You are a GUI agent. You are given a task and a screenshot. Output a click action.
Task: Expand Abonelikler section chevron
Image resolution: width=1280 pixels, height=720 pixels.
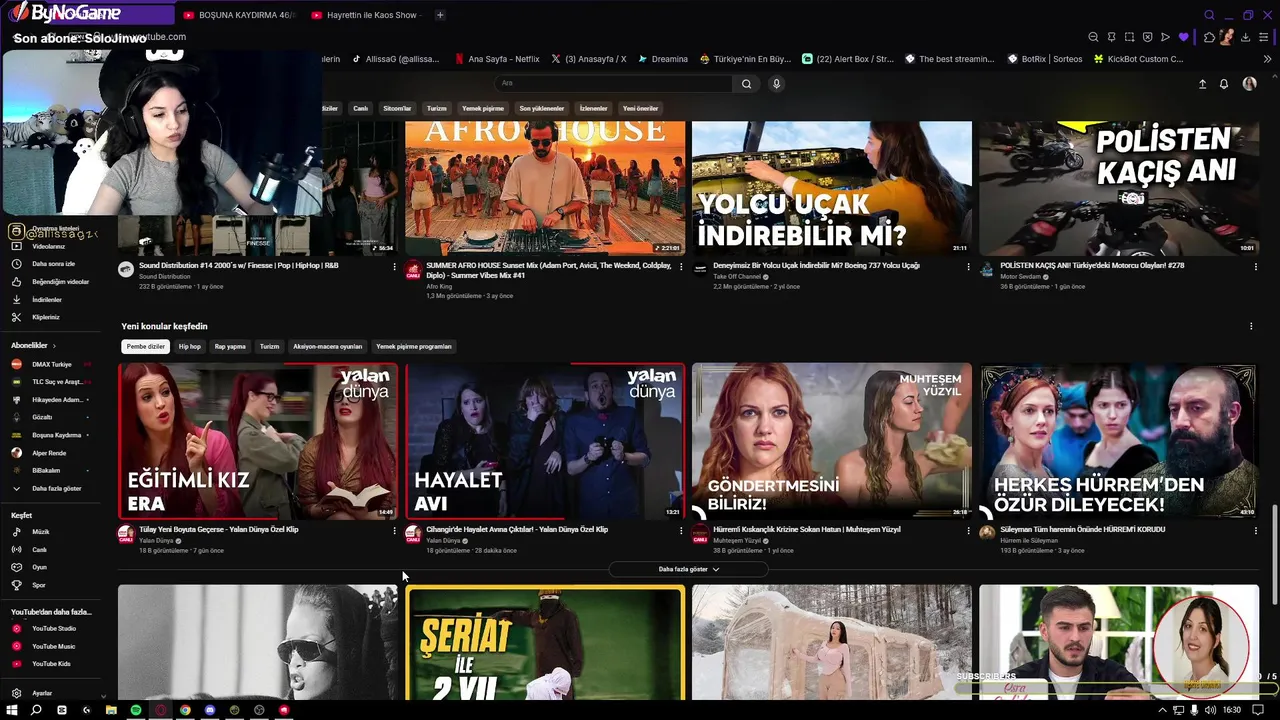[55, 345]
